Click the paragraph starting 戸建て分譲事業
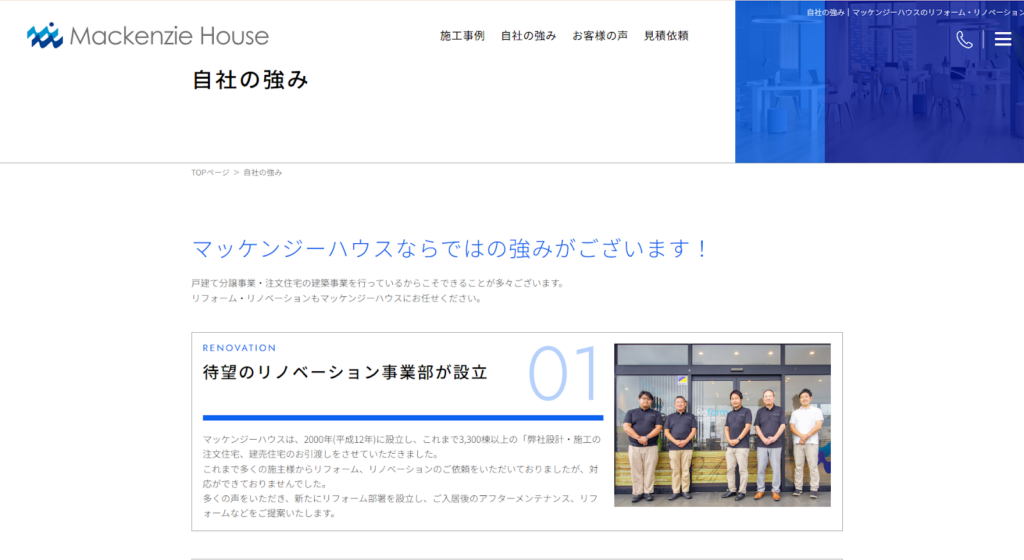 [377, 283]
